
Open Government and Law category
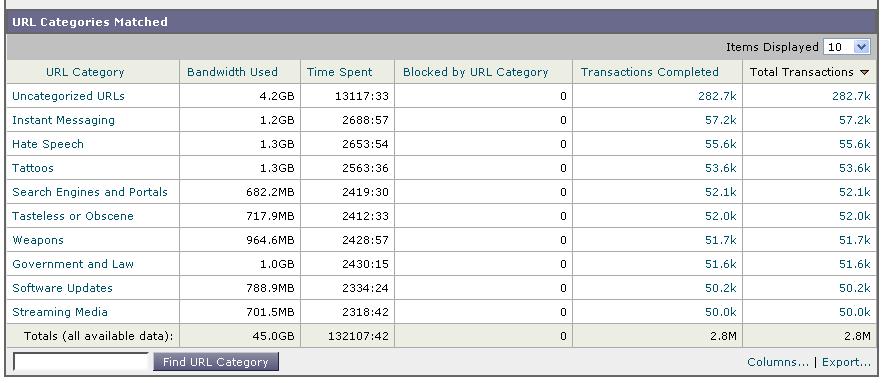[x=73, y=264]
